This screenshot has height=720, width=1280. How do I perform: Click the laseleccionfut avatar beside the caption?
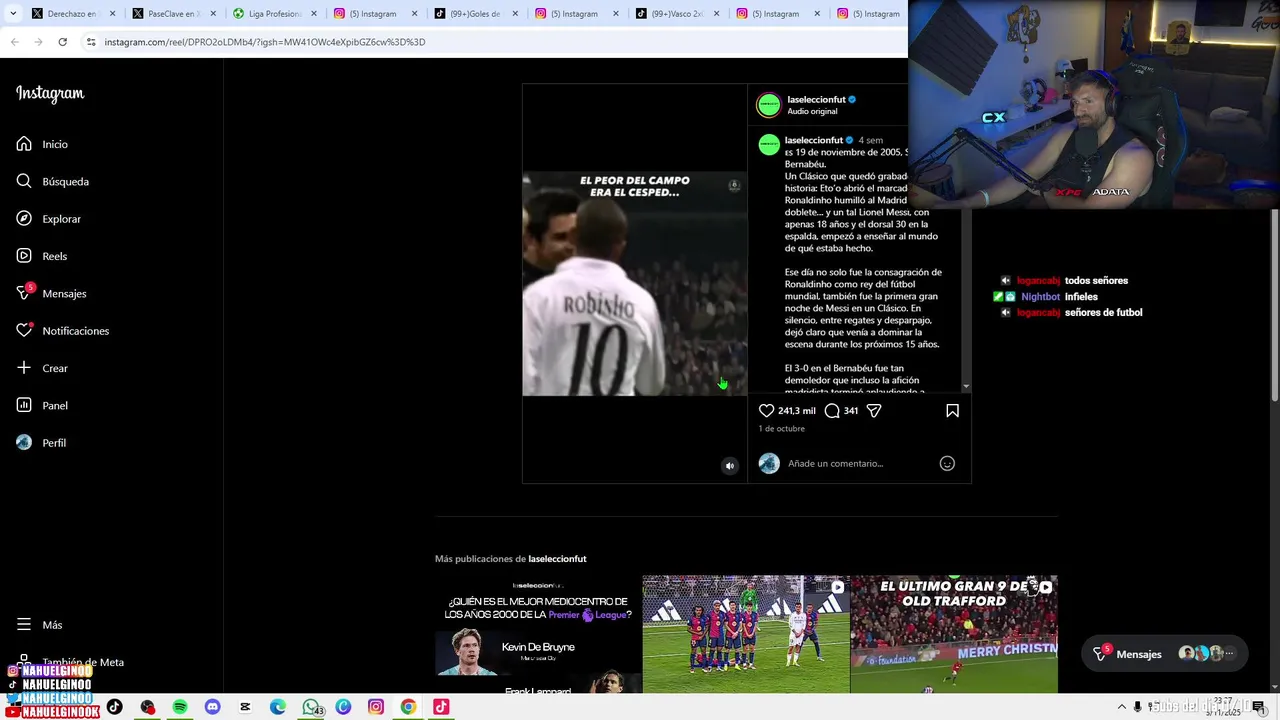click(x=769, y=145)
